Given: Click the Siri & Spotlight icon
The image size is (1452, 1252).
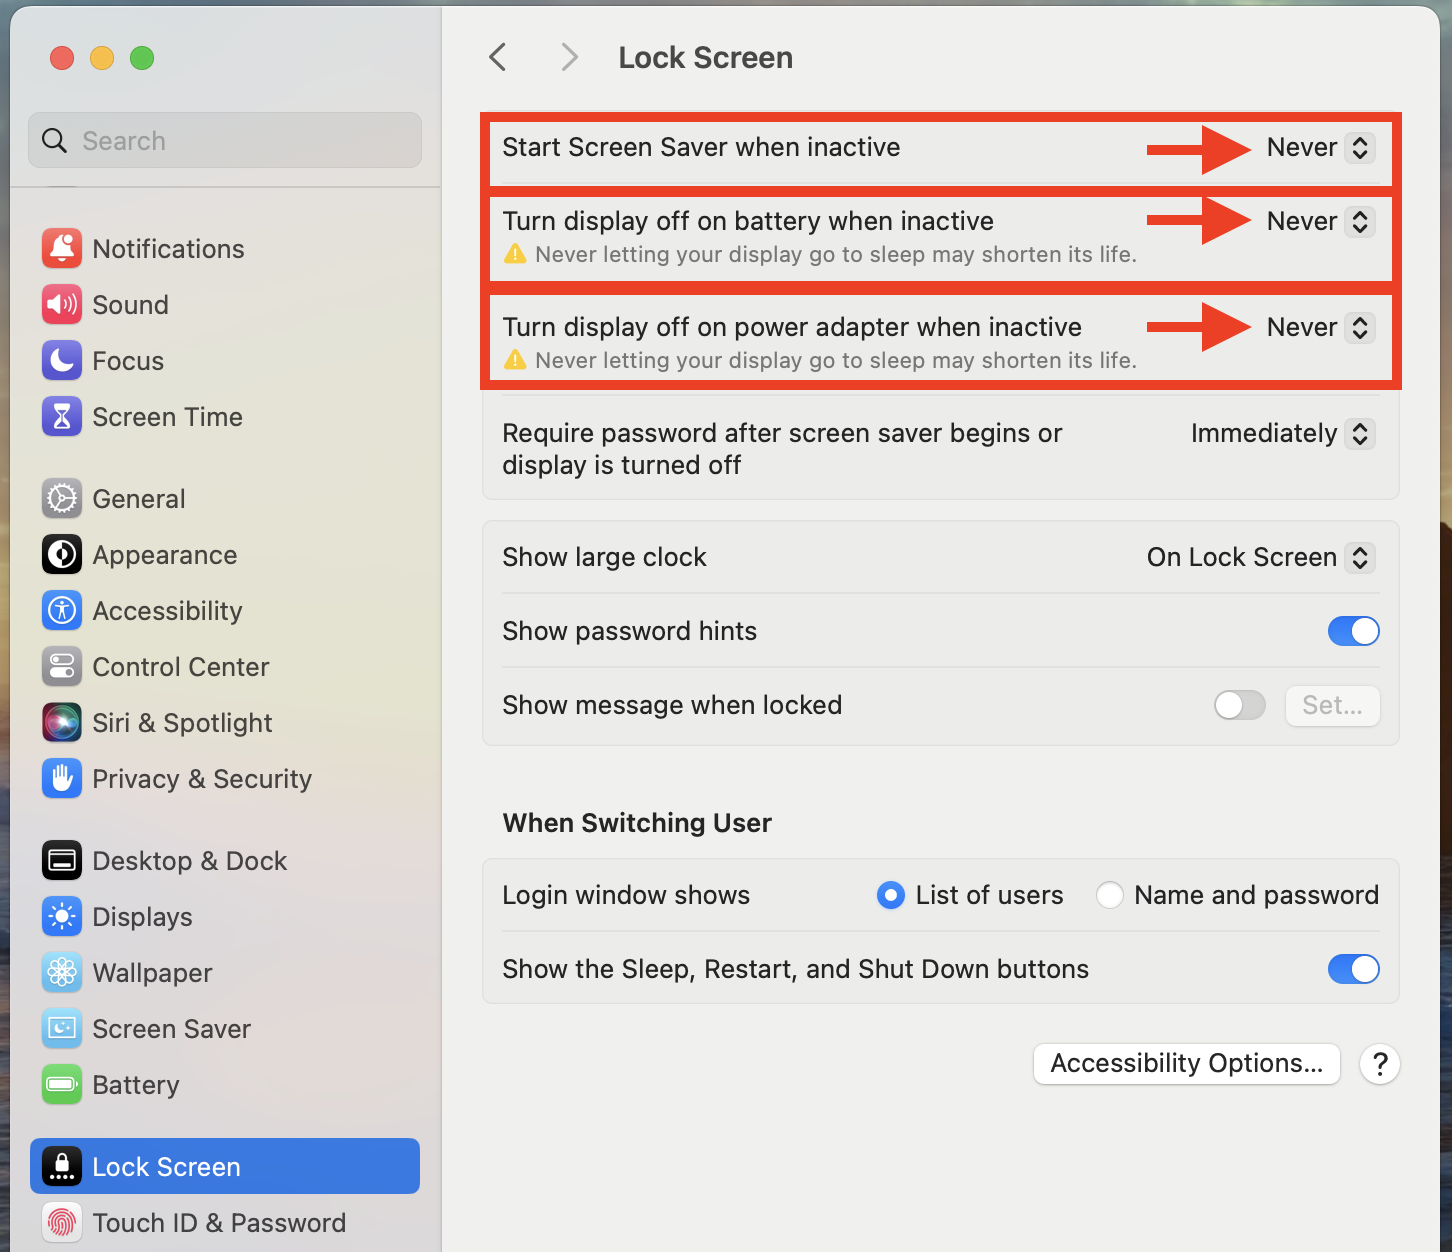Looking at the screenshot, I should [62, 723].
